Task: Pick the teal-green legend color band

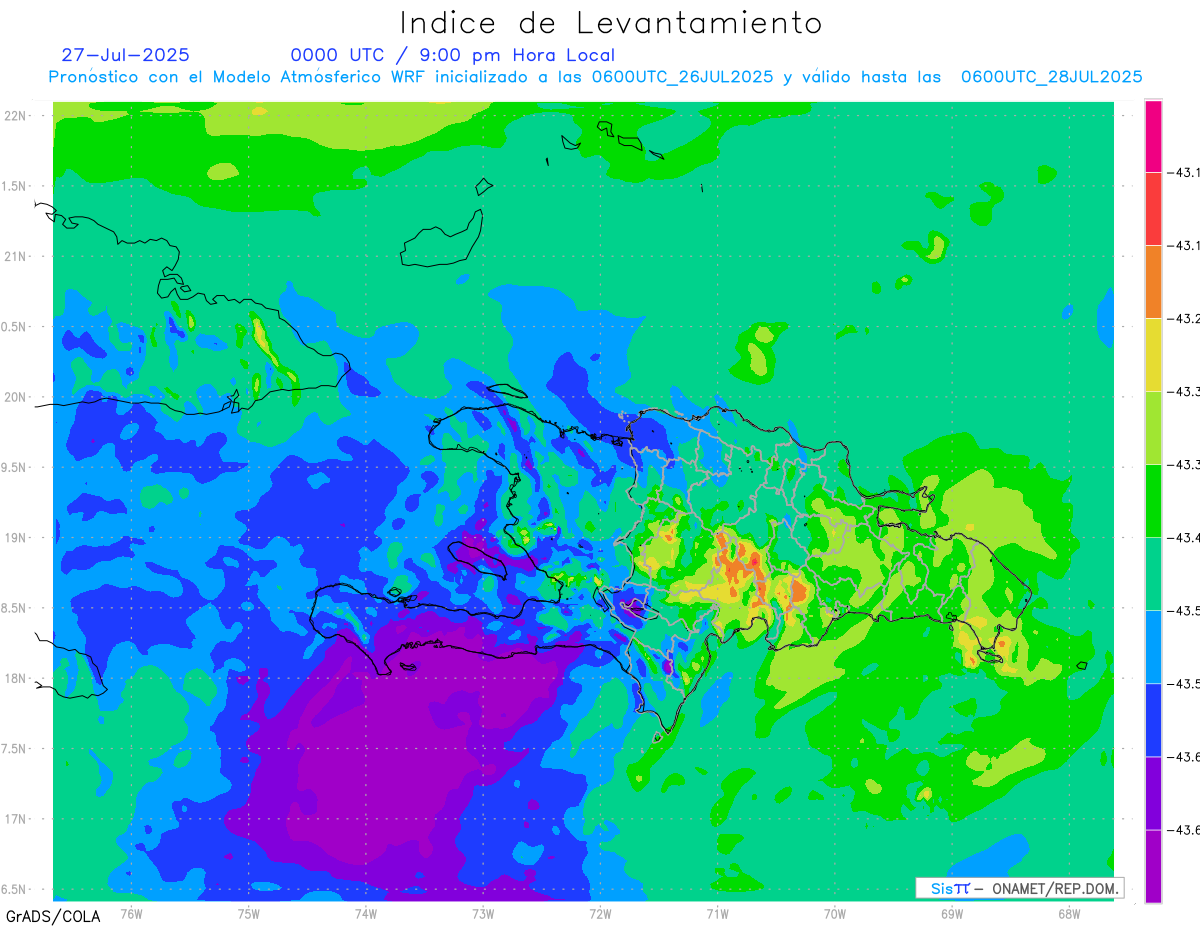Action: coord(1153,574)
